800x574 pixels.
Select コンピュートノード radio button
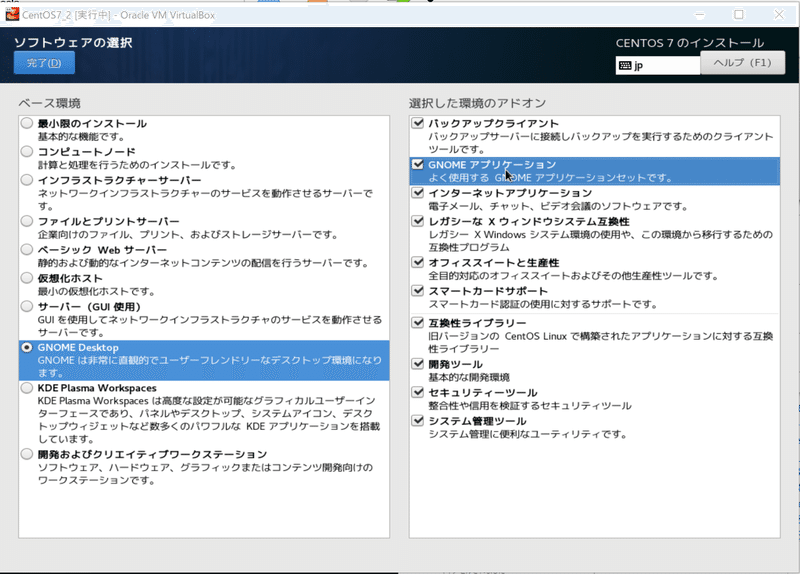point(27,152)
